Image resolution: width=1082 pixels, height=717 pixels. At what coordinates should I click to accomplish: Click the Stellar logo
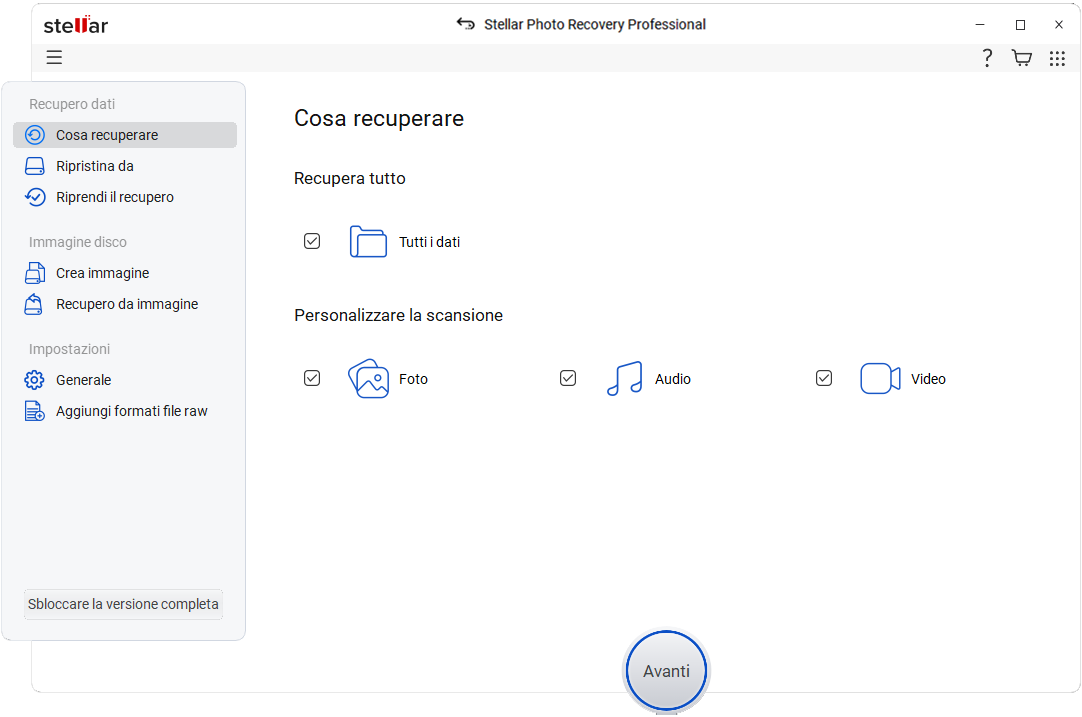click(x=76, y=25)
